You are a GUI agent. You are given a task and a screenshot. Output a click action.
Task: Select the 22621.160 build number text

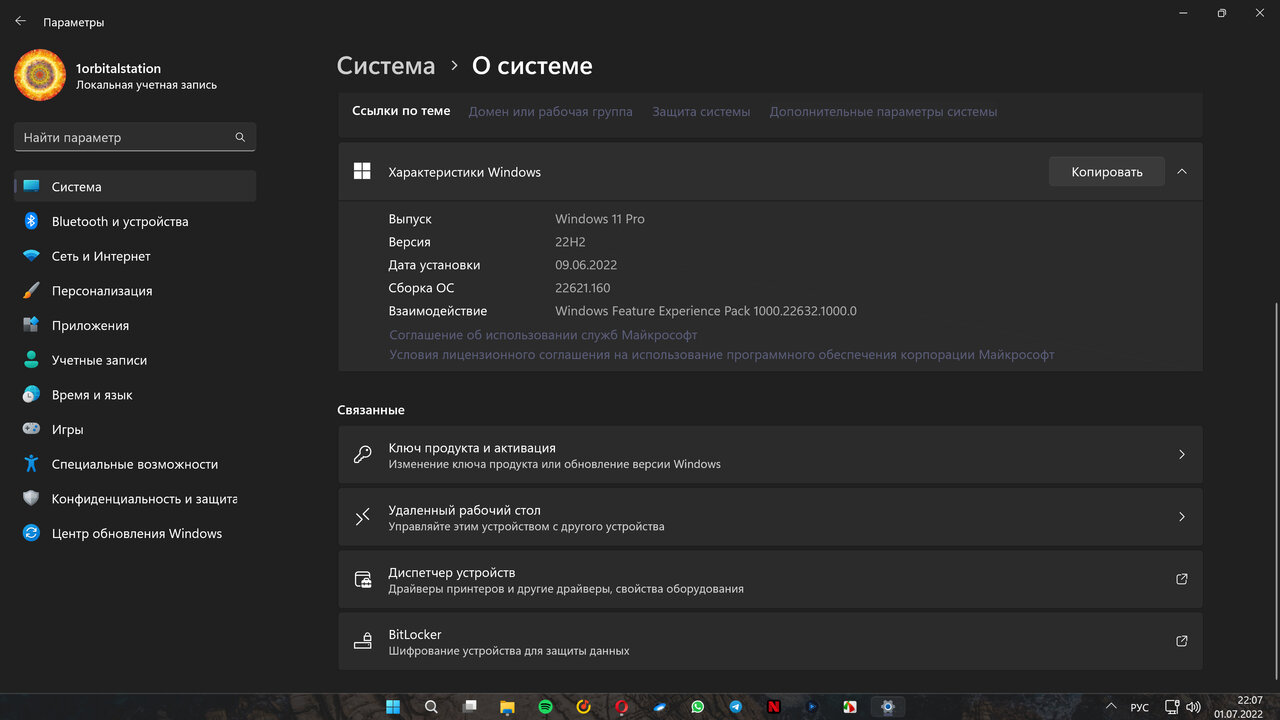coord(583,288)
